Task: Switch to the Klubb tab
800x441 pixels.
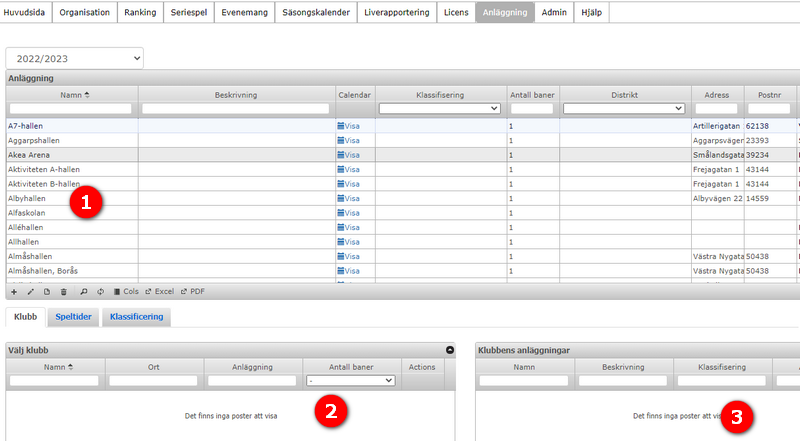Action: pos(26,317)
